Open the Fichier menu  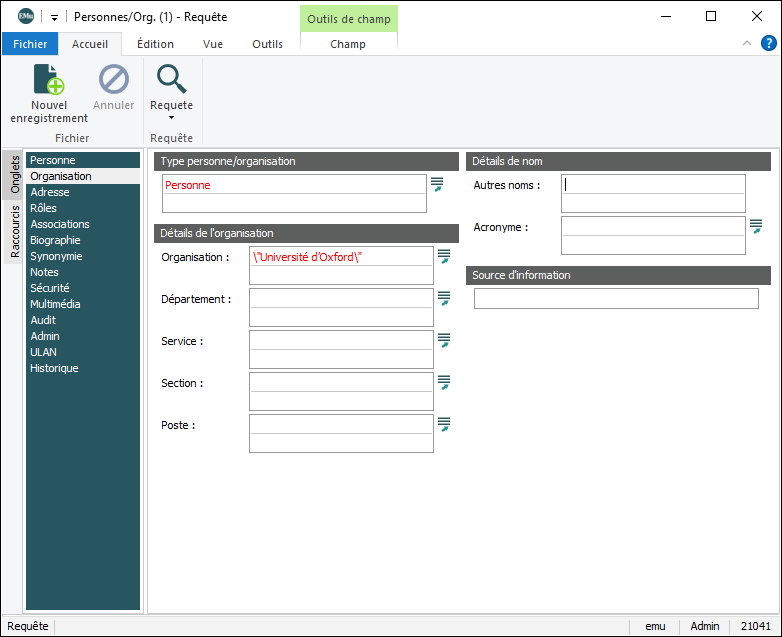30,44
